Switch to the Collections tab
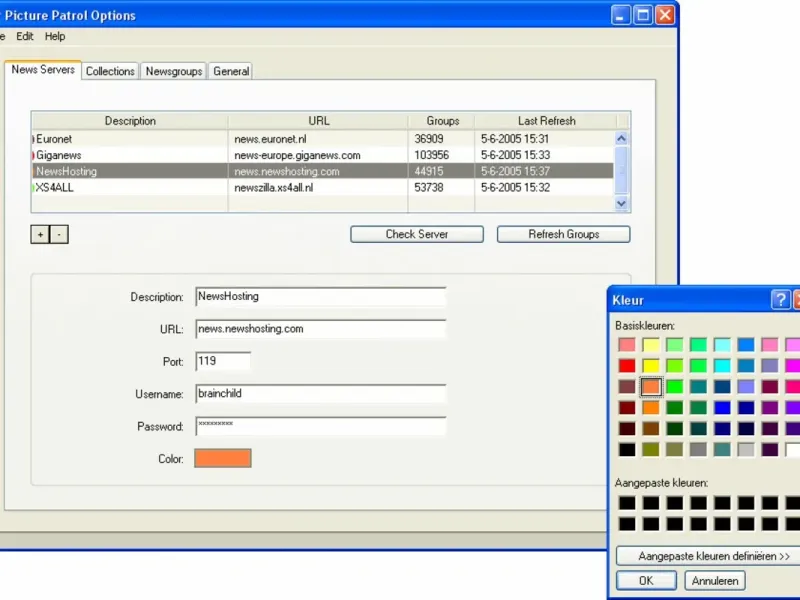The image size is (800, 600). (x=110, y=71)
